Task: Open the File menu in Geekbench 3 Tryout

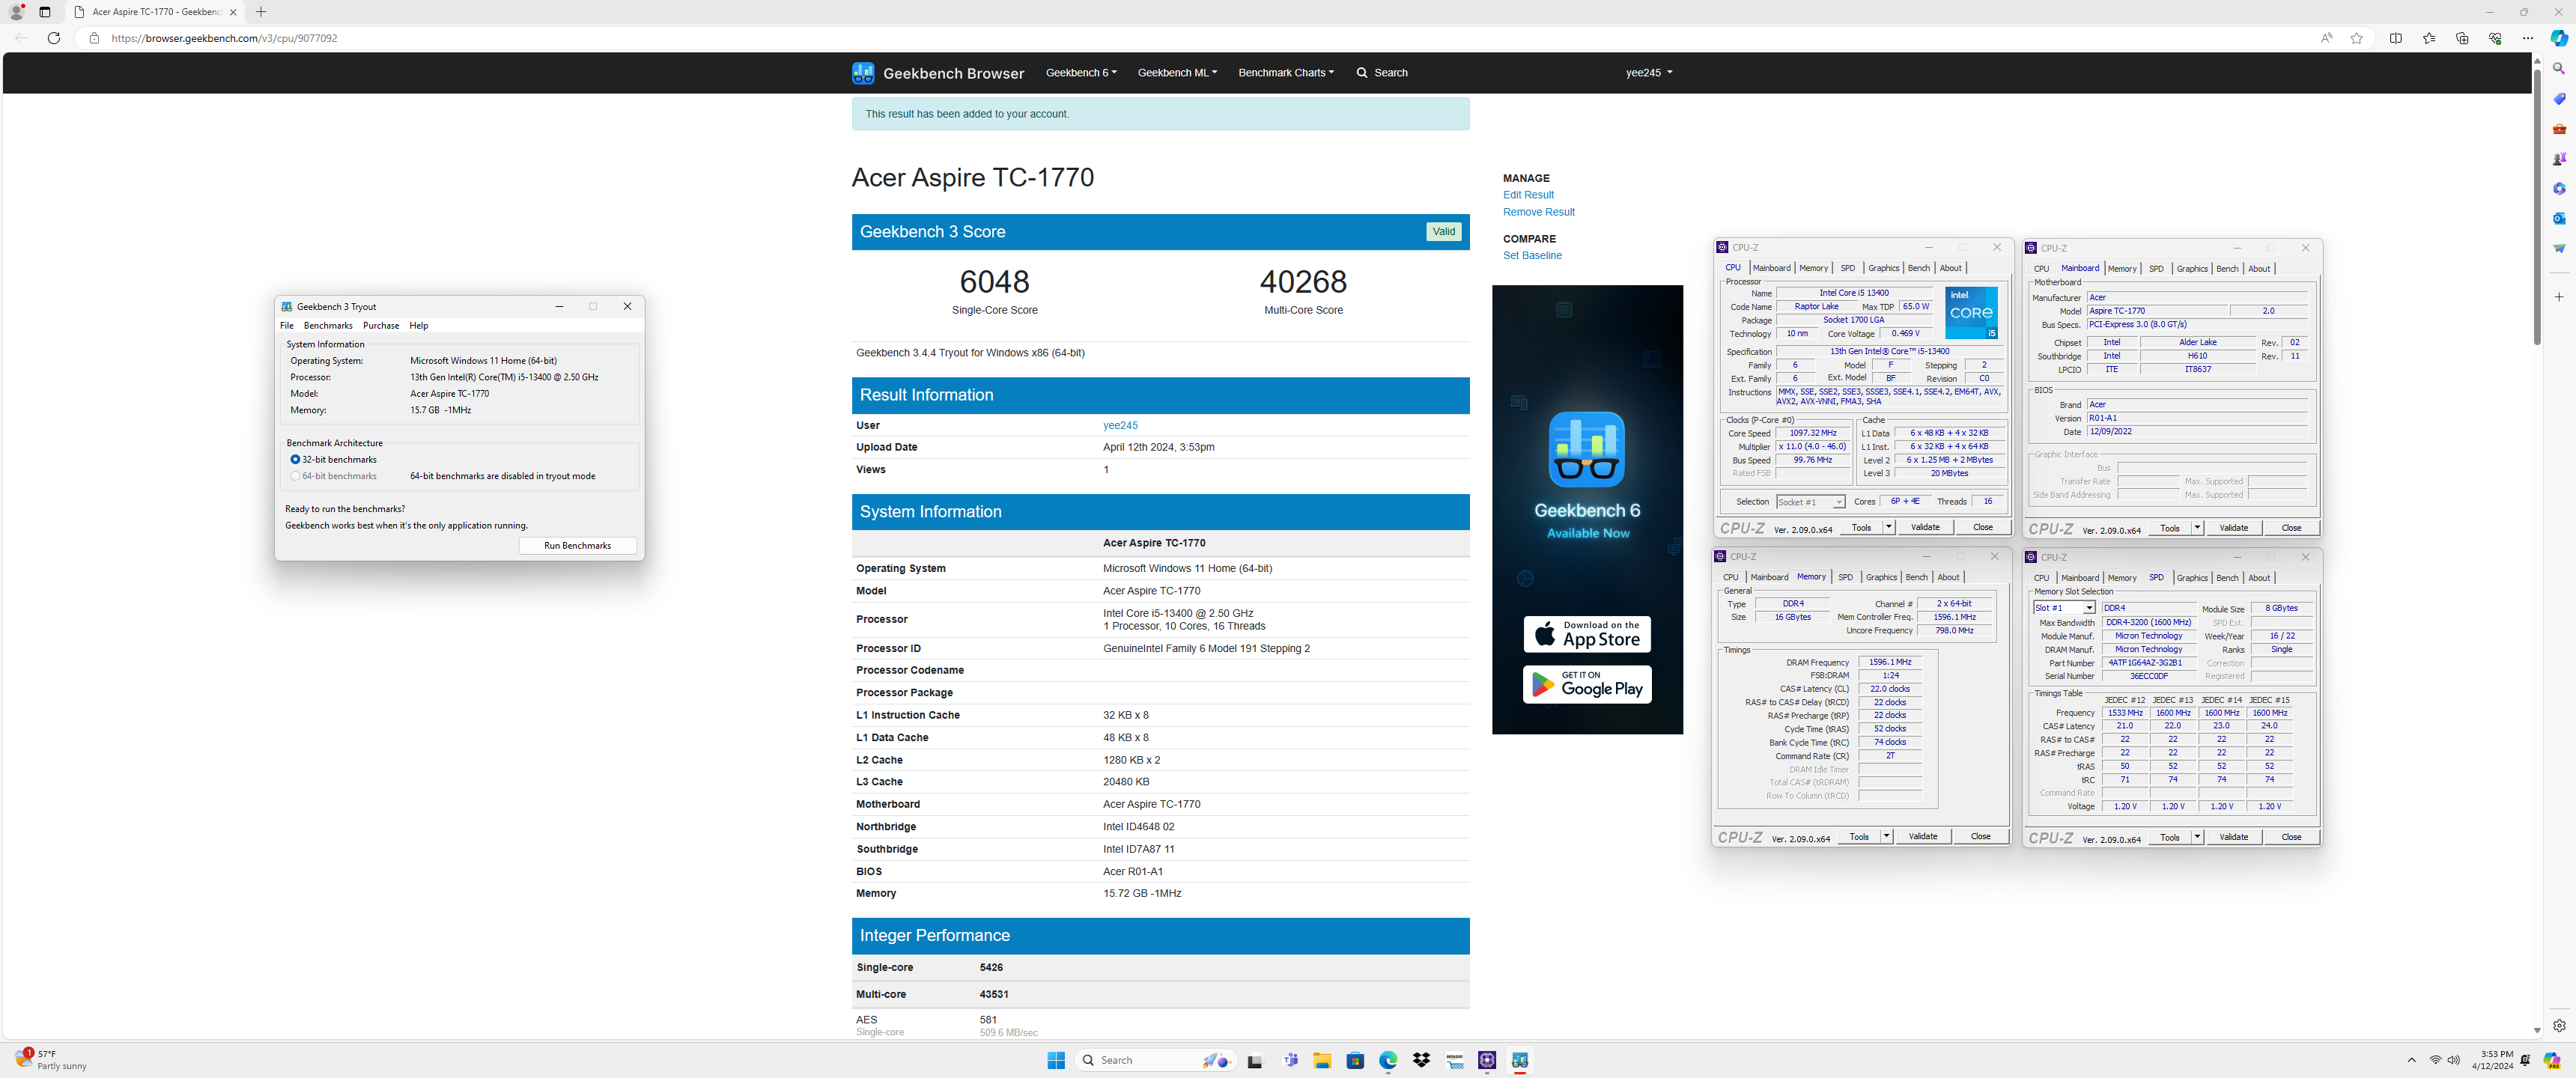Action: [287, 326]
